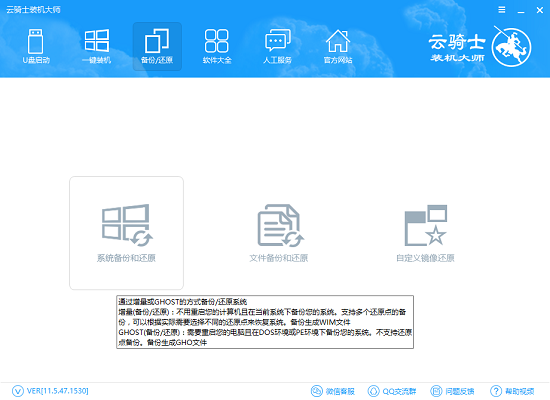Click the 云骑士 knight logo emblem
Viewport: 550px width, 400px height.
[x=511, y=46]
